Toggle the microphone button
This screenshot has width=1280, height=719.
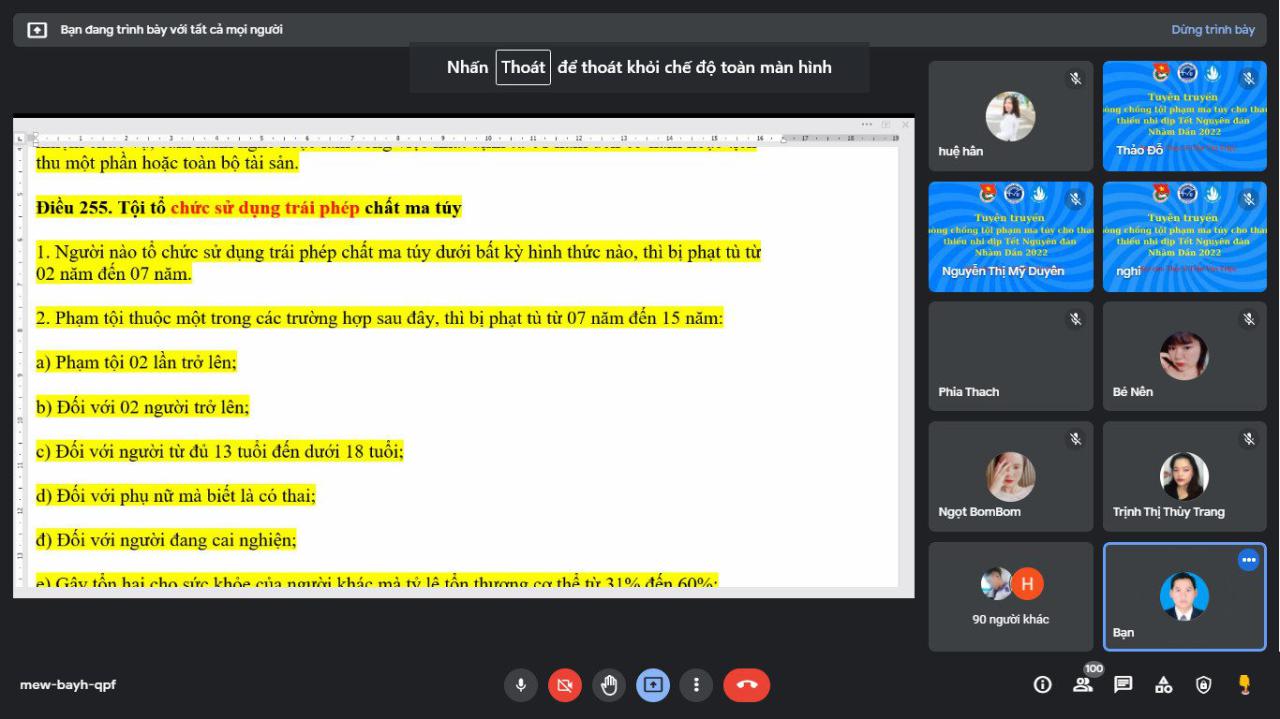tap(520, 685)
